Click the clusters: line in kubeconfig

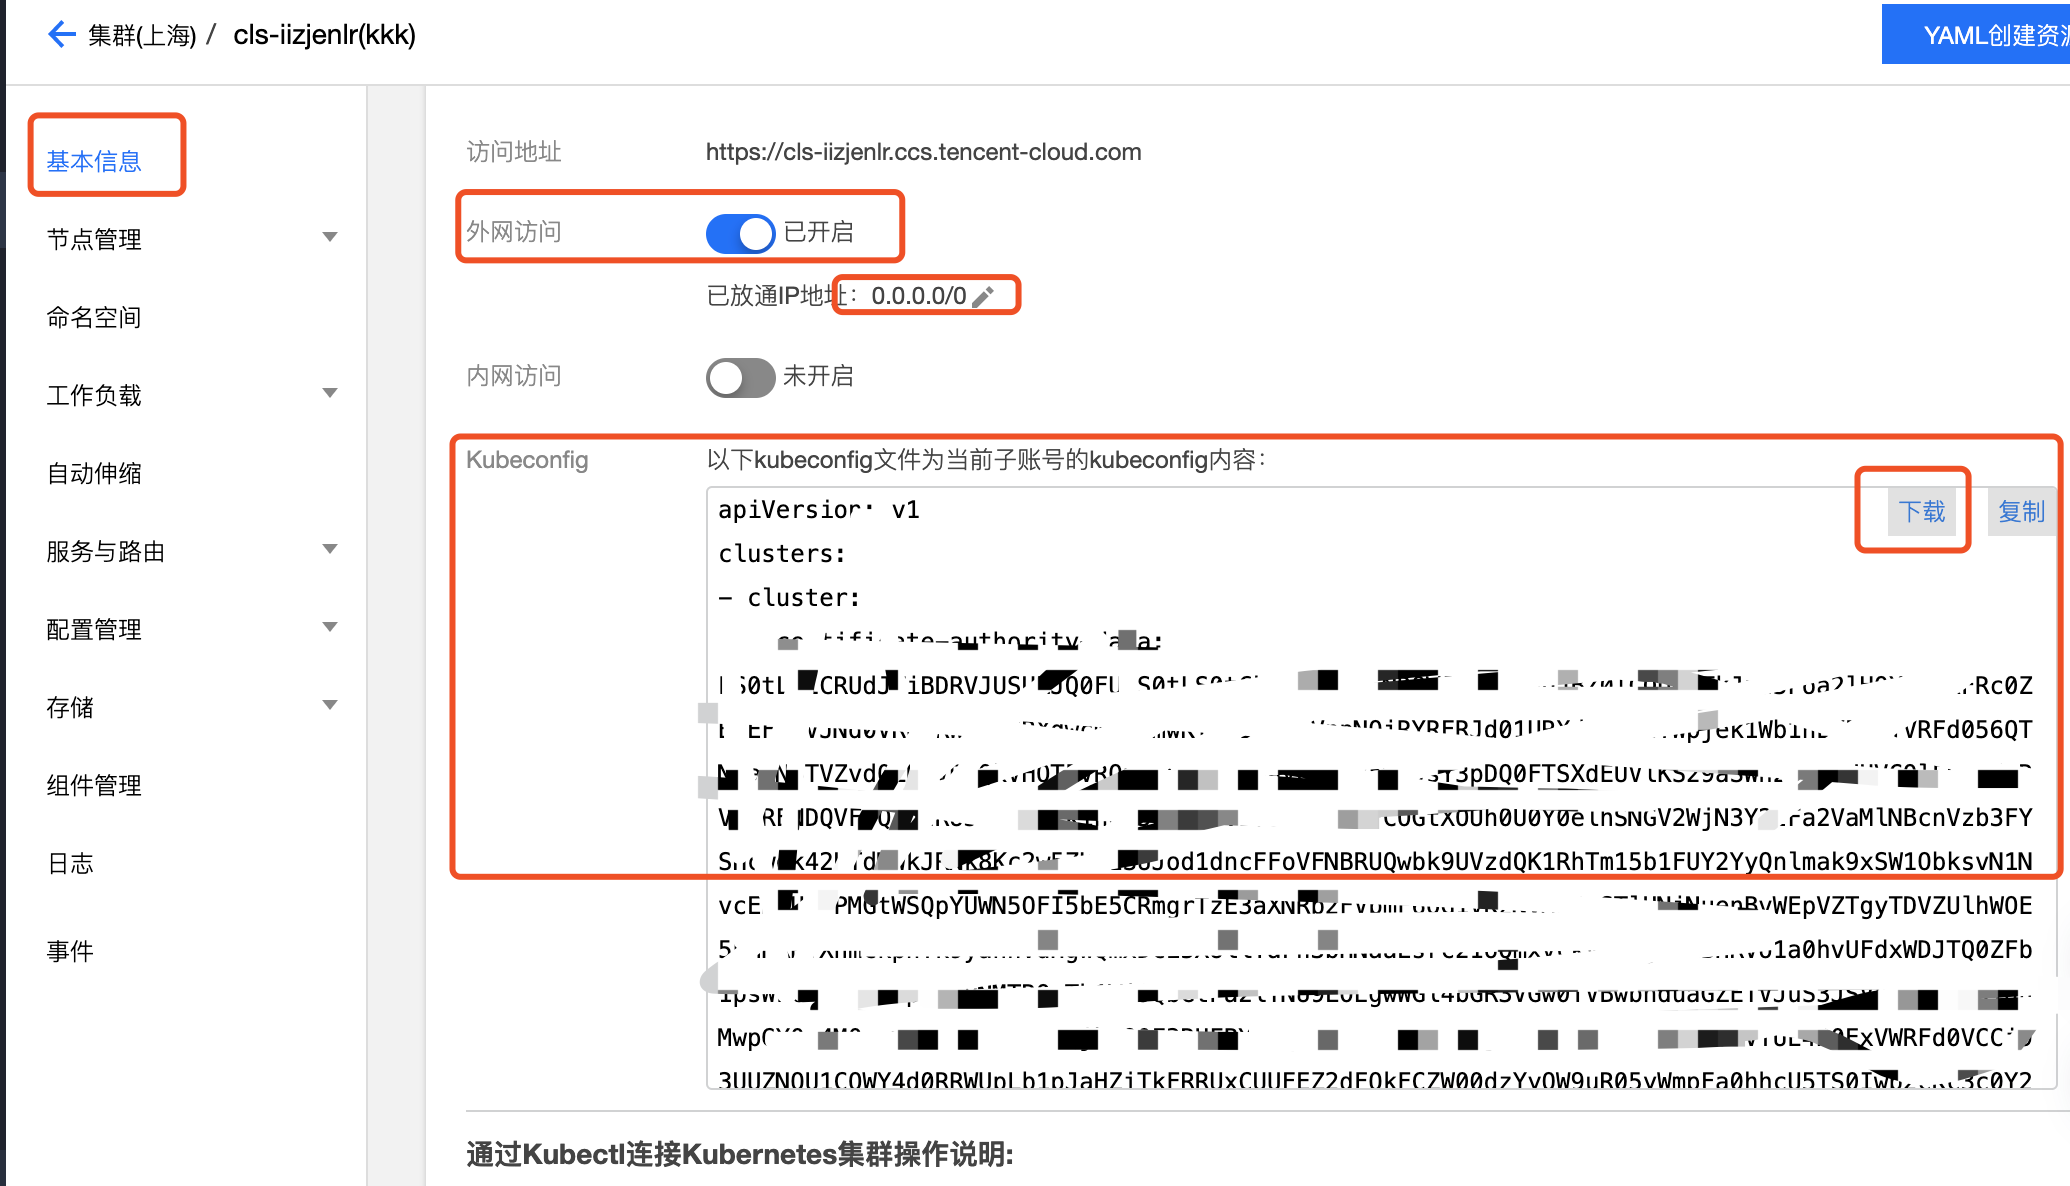click(x=782, y=554)
